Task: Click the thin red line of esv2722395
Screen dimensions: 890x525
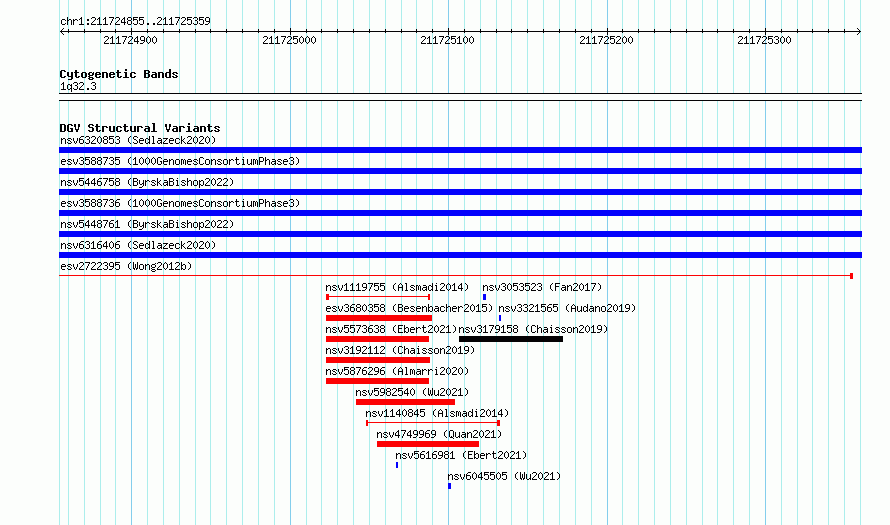Action: pyautogui.click(x=456, y=276)
